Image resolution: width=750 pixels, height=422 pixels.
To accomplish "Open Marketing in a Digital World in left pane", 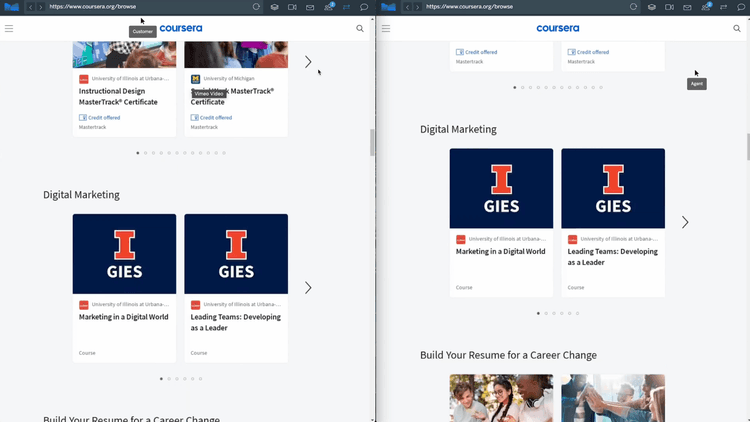I will [124, 317].
